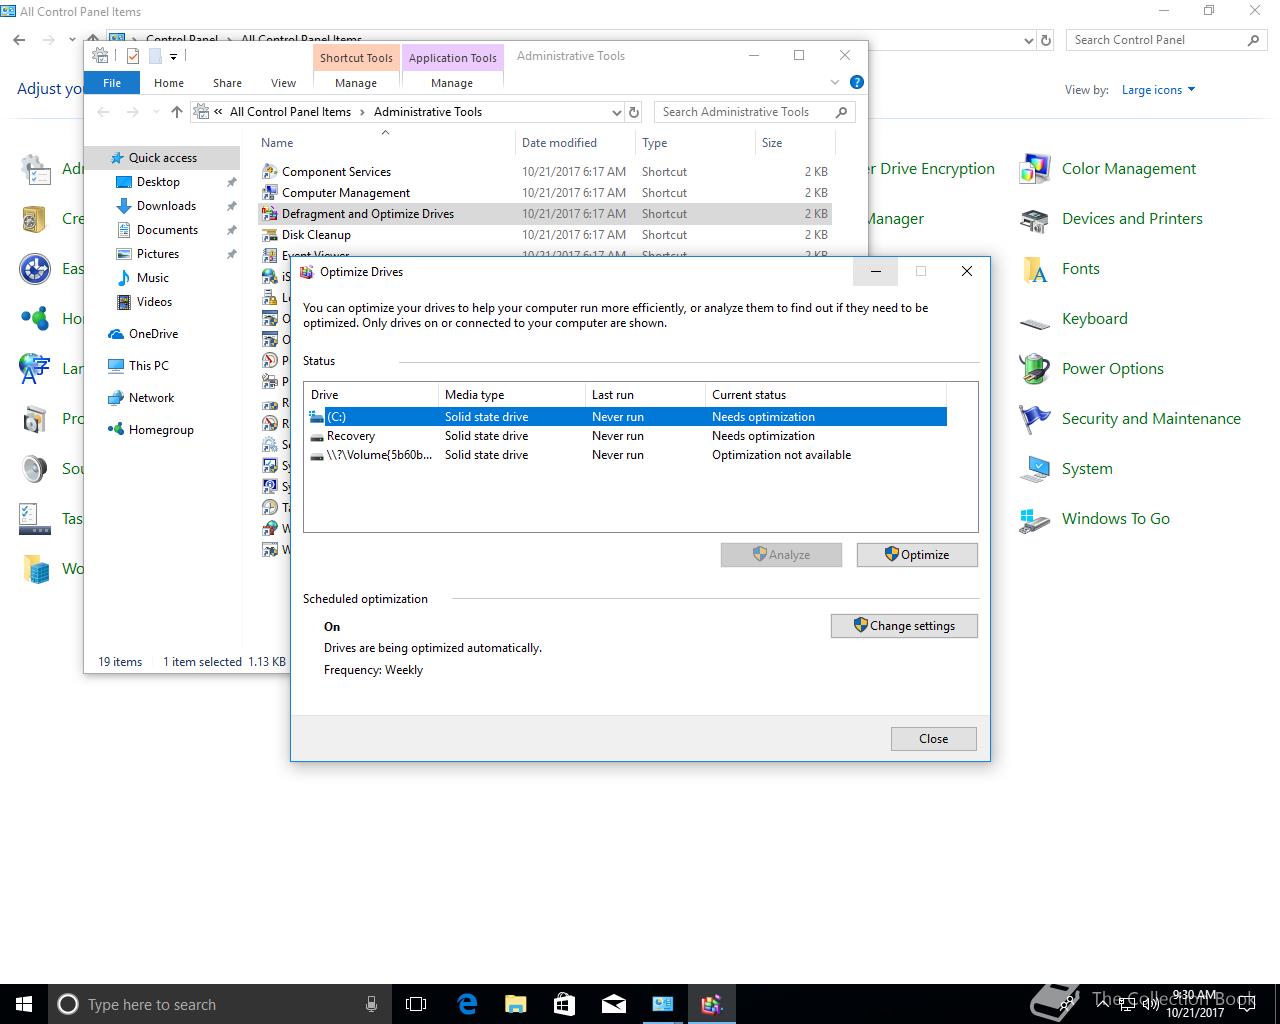This screenshot has width=1280, height=1024.
Task: Click the Desktop folder icon in Quick access
Action: pyautogui.click(x=124, y=182)
